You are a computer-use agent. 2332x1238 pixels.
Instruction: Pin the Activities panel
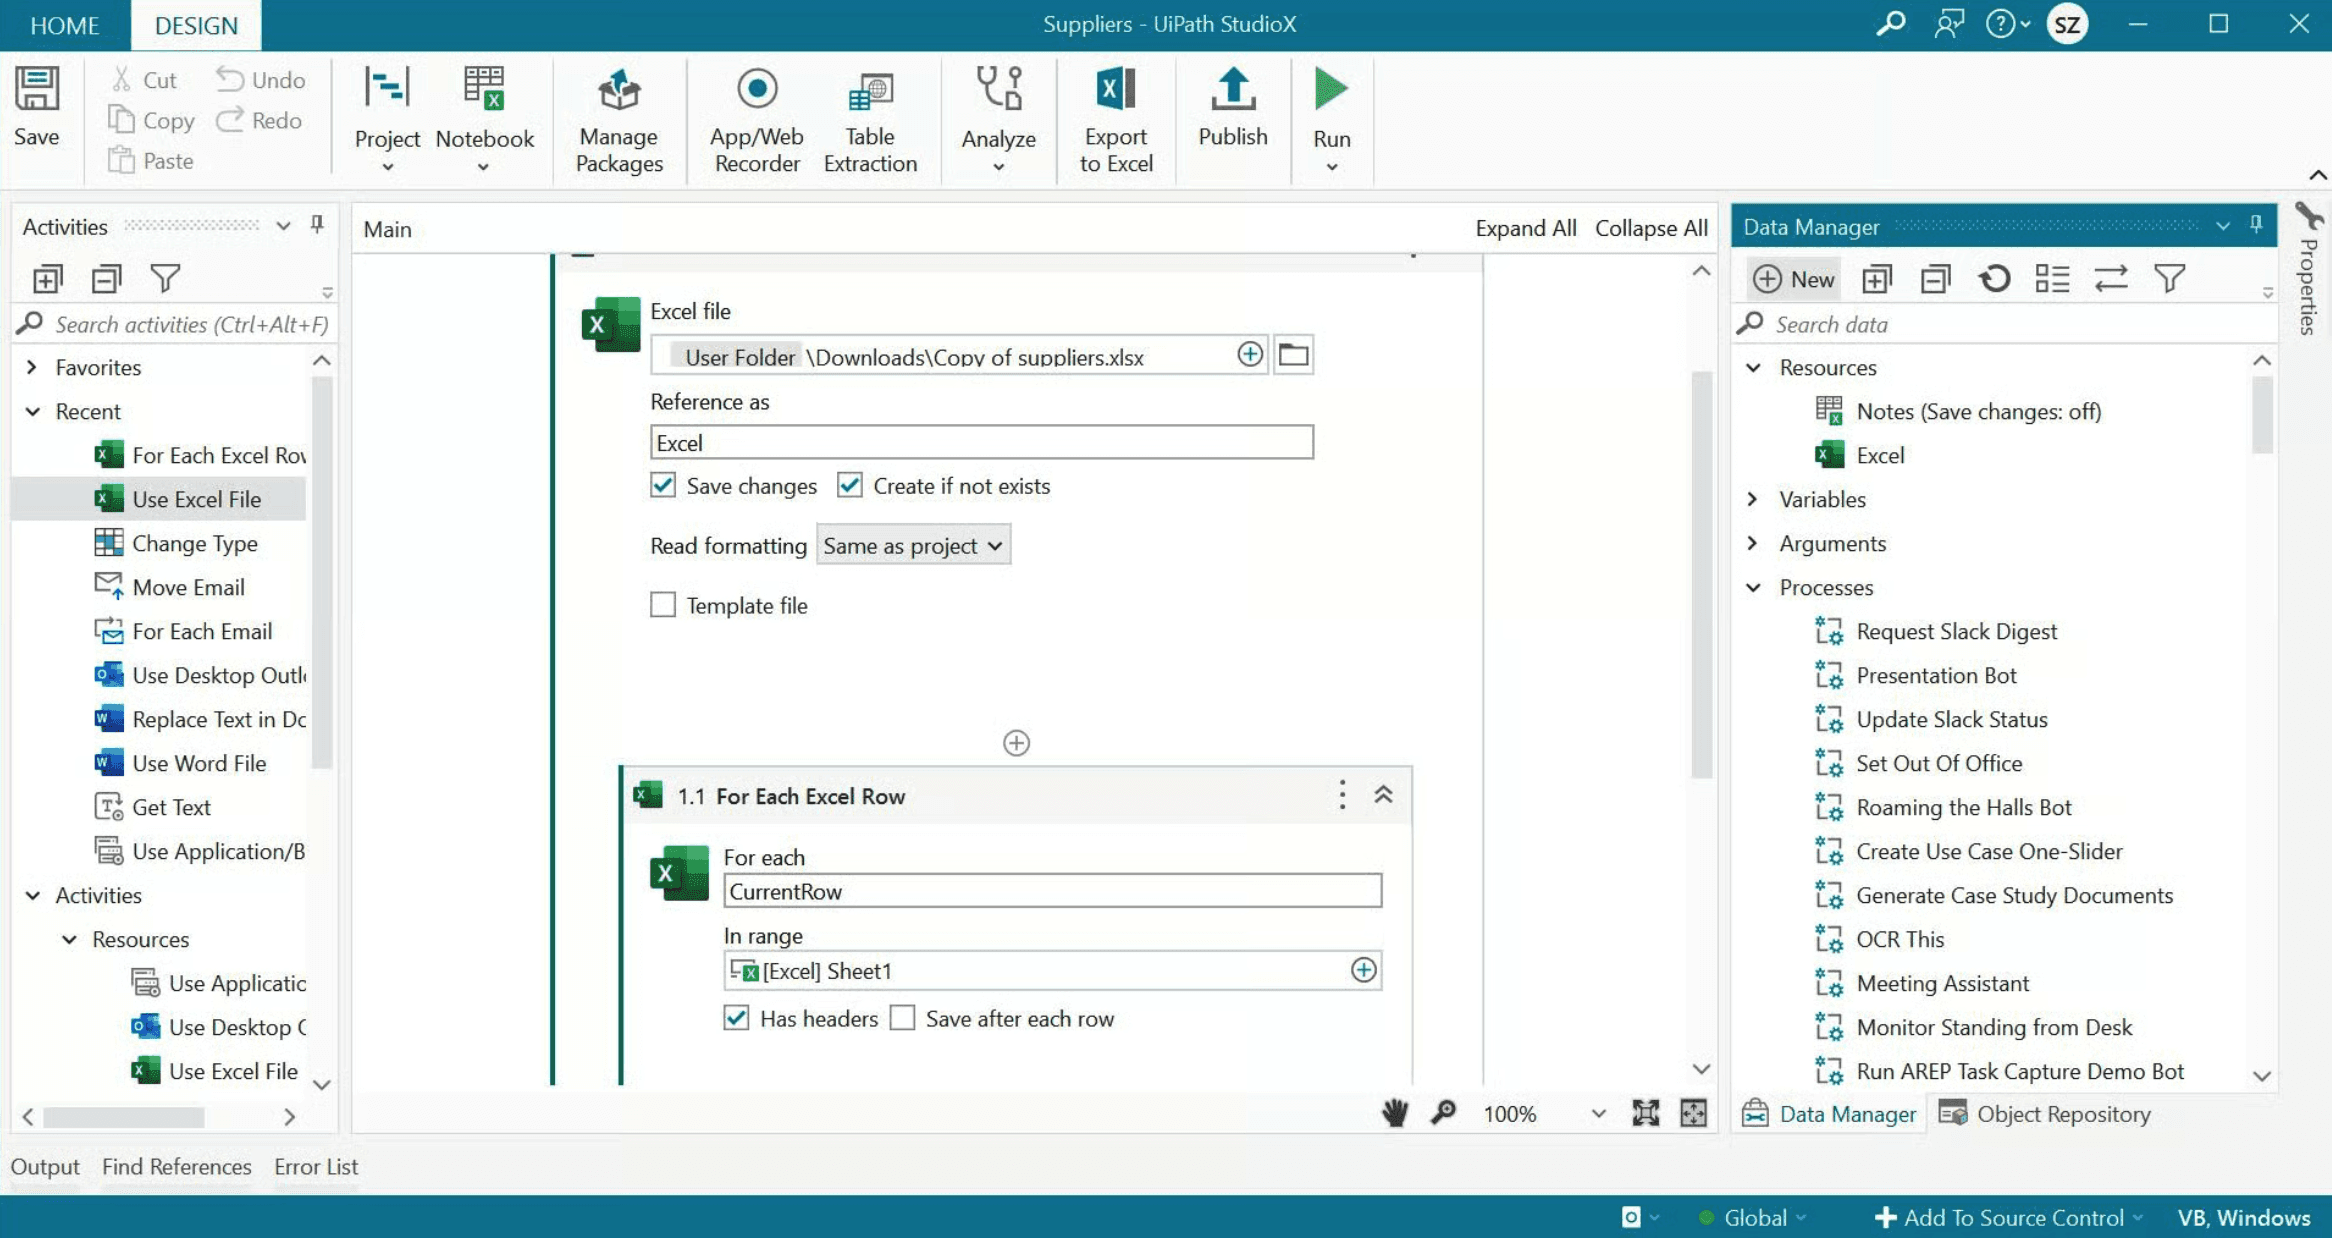click(x=317, y=225)
